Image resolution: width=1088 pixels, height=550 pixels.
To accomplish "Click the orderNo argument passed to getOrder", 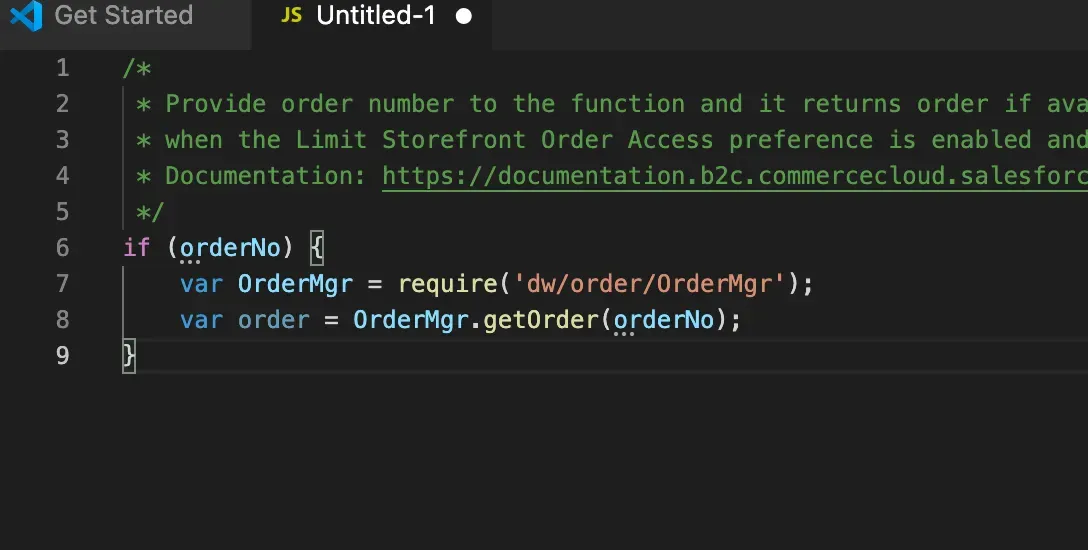I will (x=664, y=320).
